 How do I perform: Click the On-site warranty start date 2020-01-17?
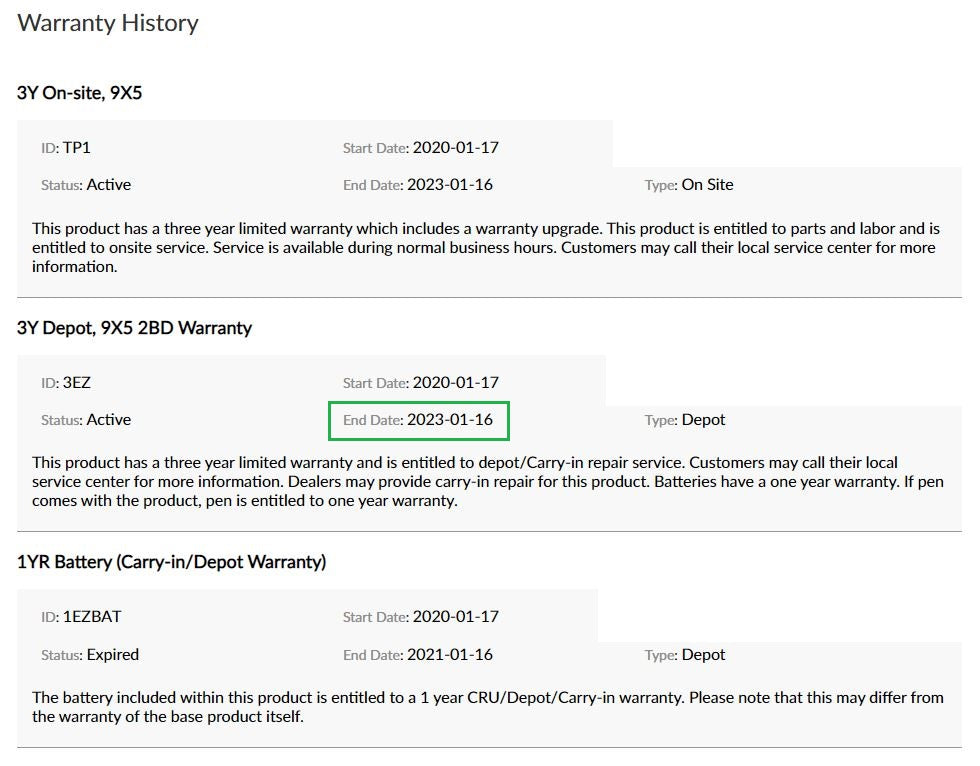click(456, 147)
